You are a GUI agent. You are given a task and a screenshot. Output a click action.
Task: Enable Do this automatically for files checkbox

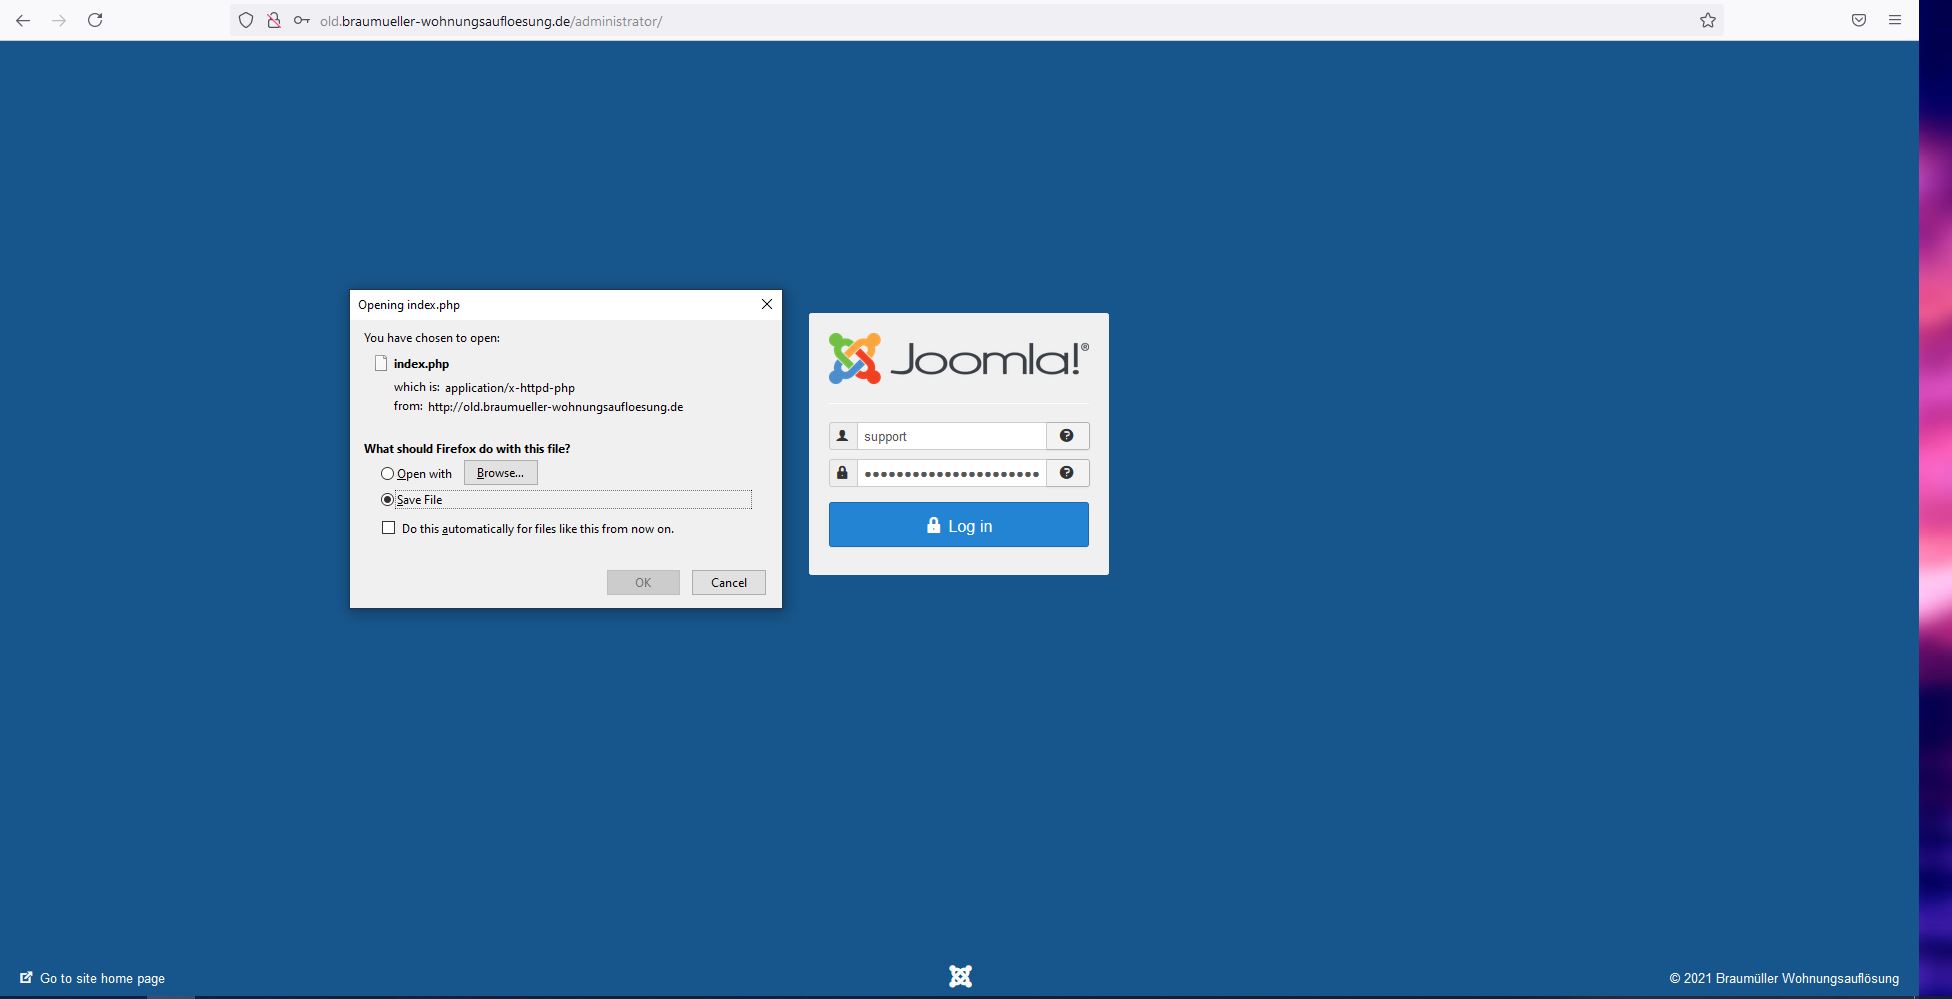pos(389,528)
